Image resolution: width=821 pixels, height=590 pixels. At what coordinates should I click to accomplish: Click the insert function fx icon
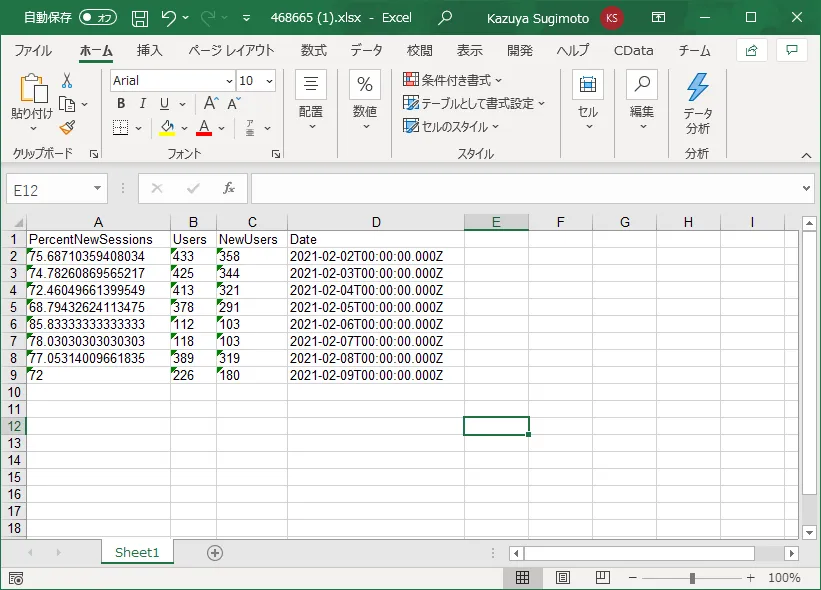click(x=228, y=188)
